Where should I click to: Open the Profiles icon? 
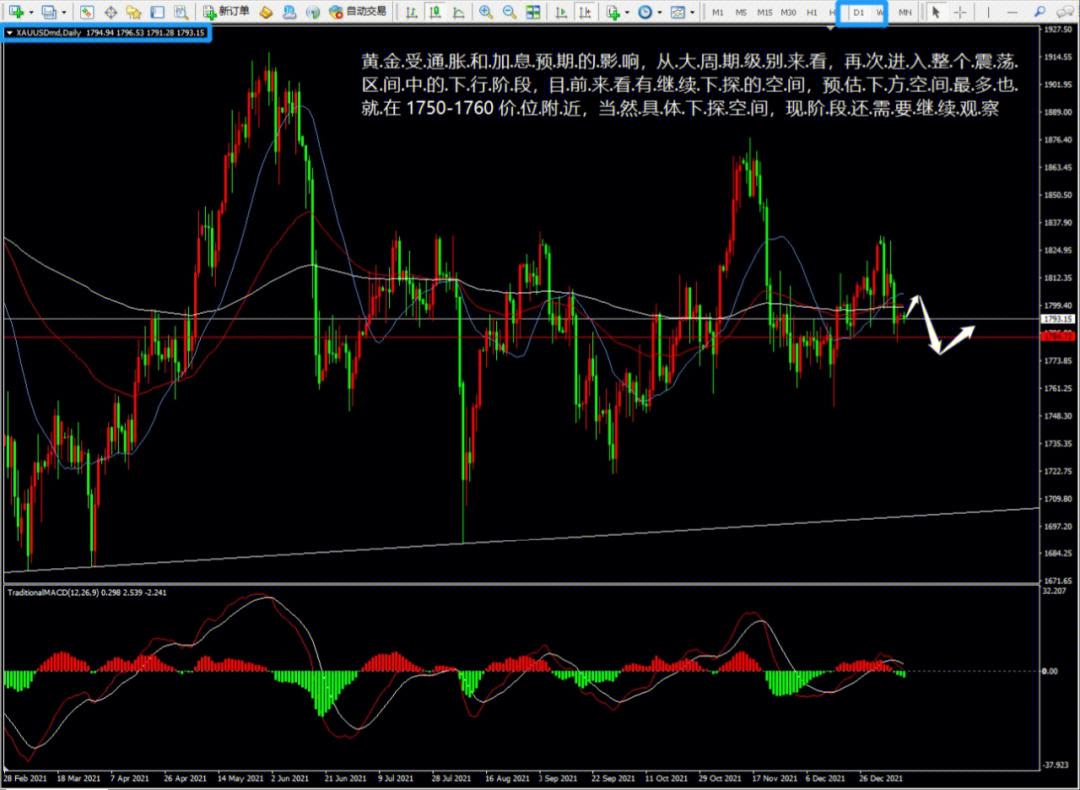pos(49,12)
